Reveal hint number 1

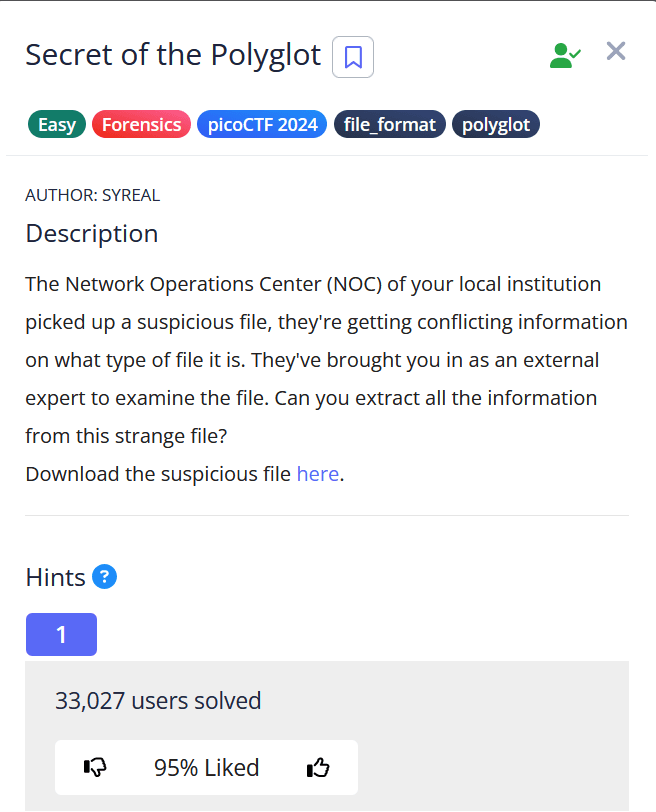pyautogui.click(x=61, y=635)
